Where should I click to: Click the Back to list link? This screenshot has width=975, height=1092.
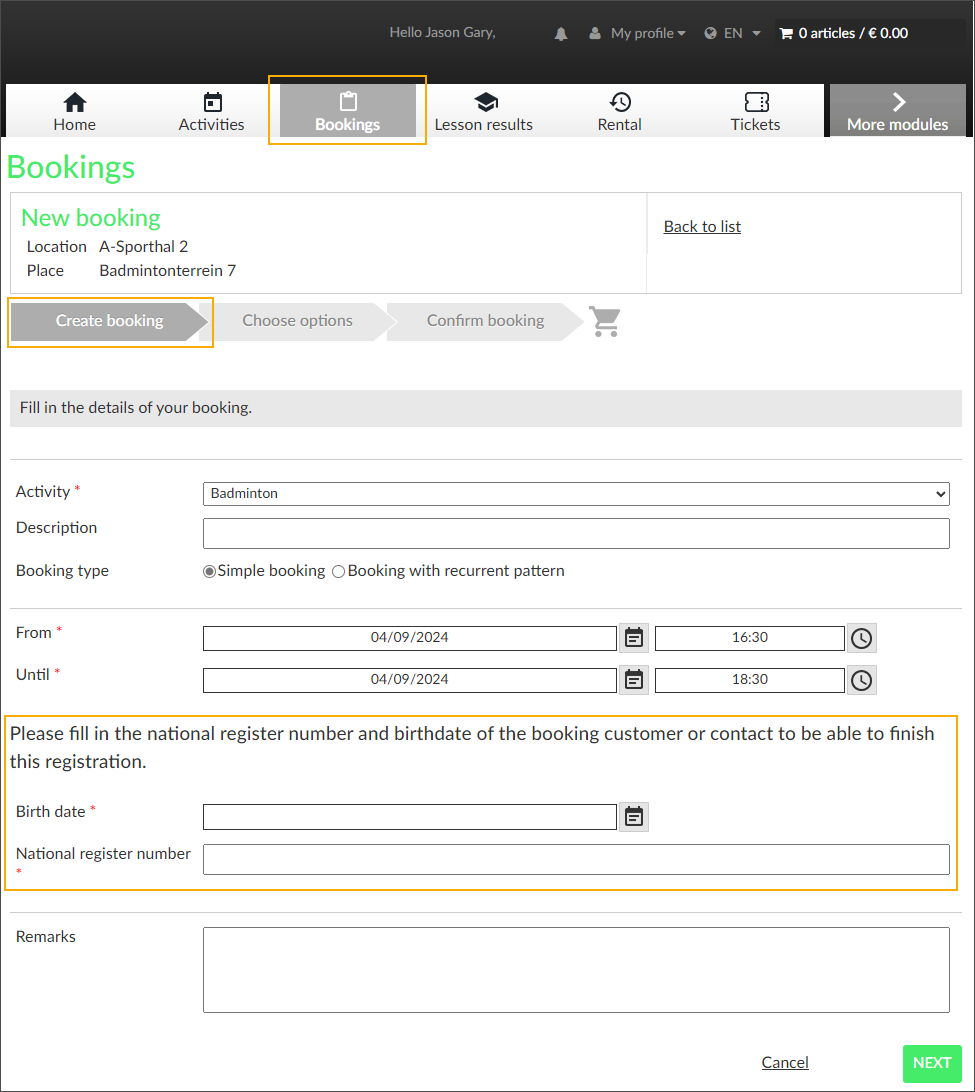(x=702, y=227)
